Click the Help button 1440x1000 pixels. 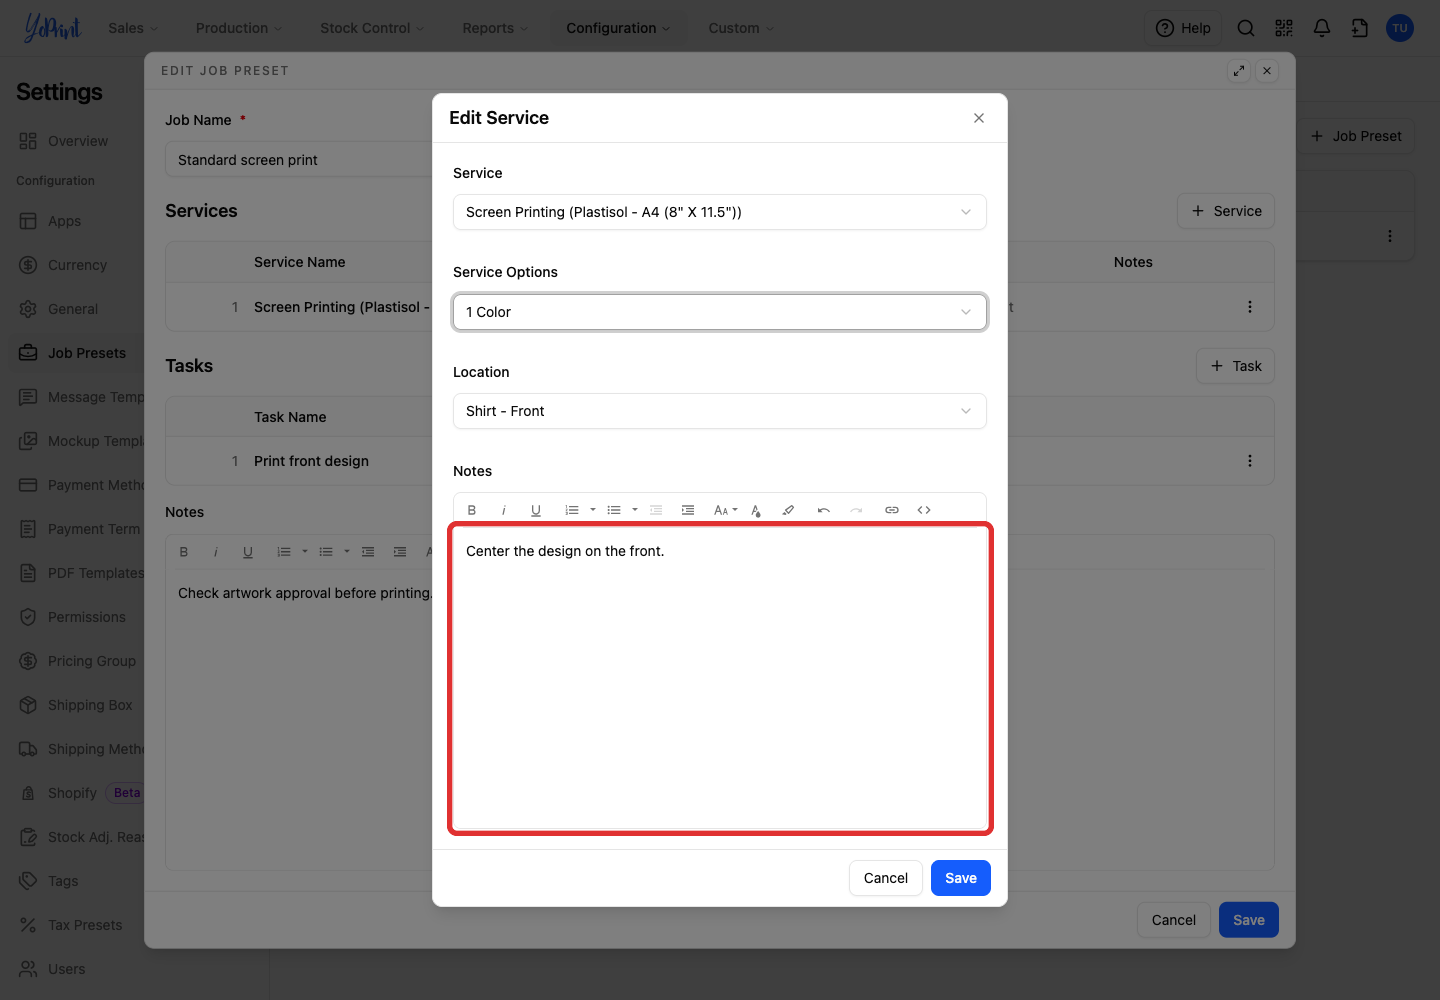click(x=1183, y=28)
